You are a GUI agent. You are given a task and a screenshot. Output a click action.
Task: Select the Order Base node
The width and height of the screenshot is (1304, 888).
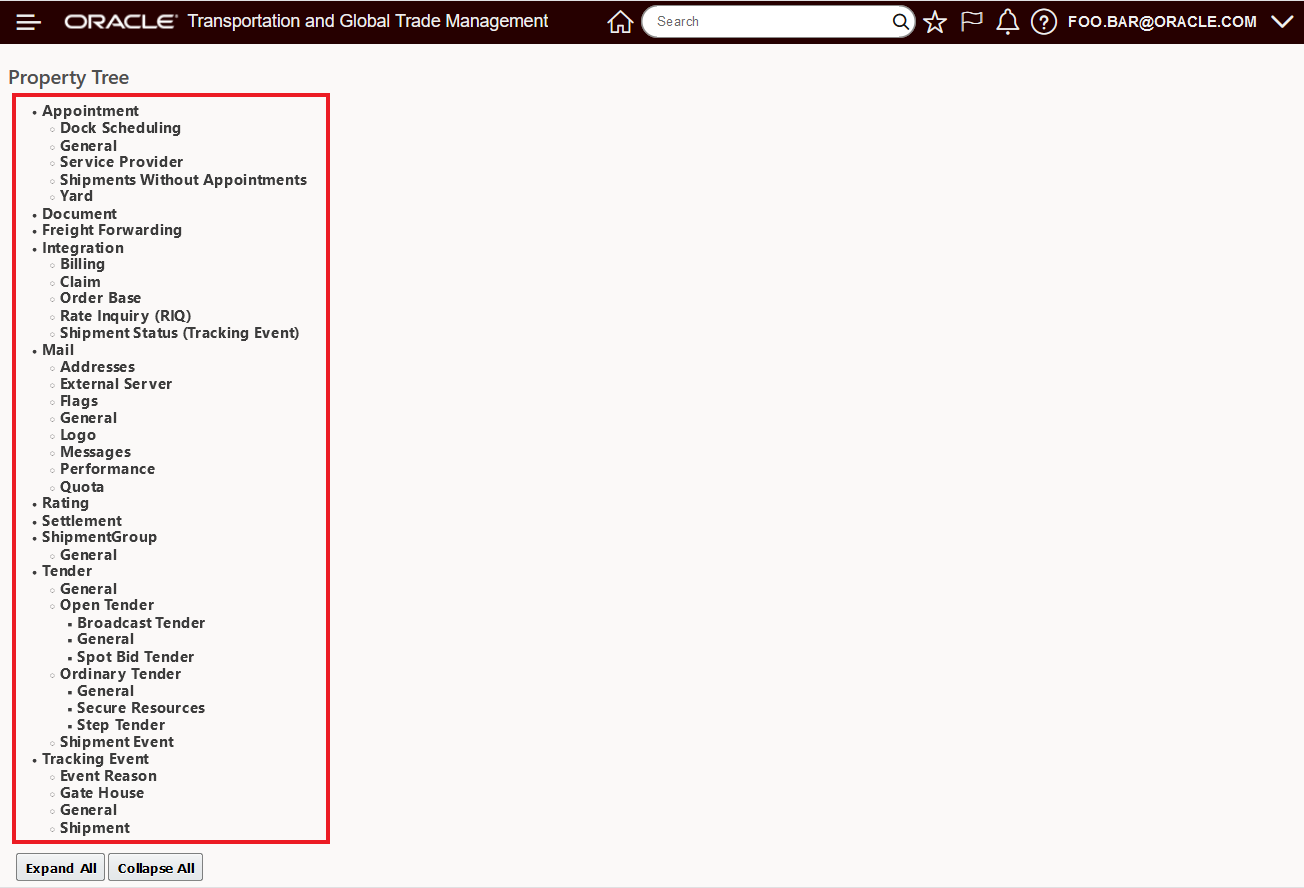click(100, 298)
